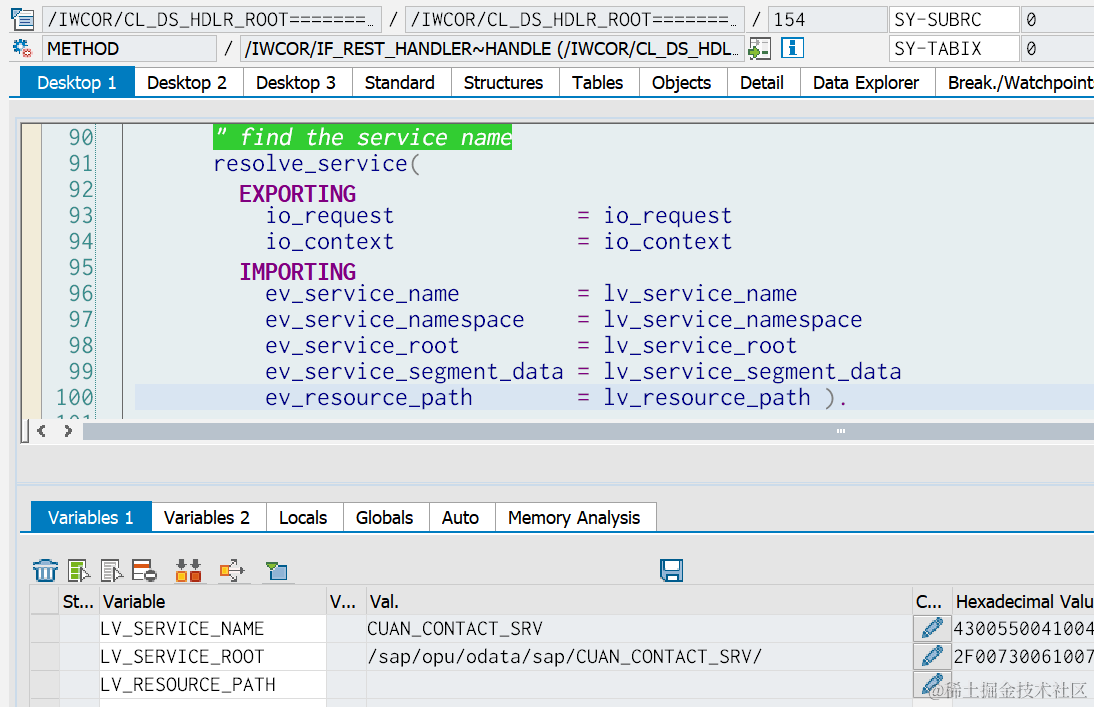1094x707 pixels.
Task: Open the Detail tab
Action: (x=762, y=82)
